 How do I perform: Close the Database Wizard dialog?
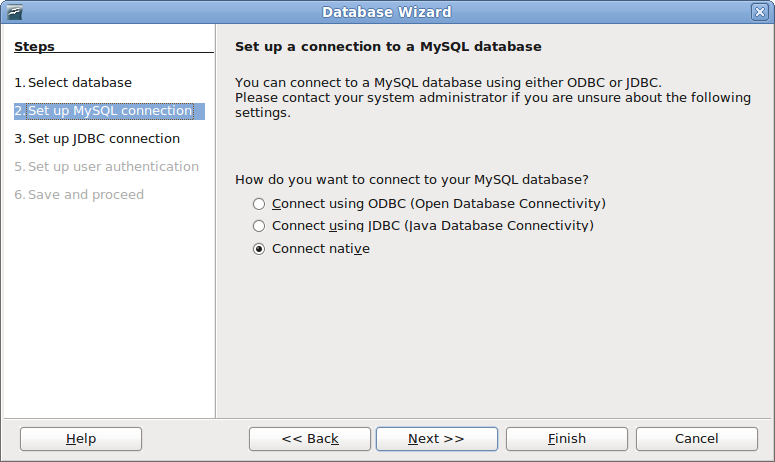(759, 12)
